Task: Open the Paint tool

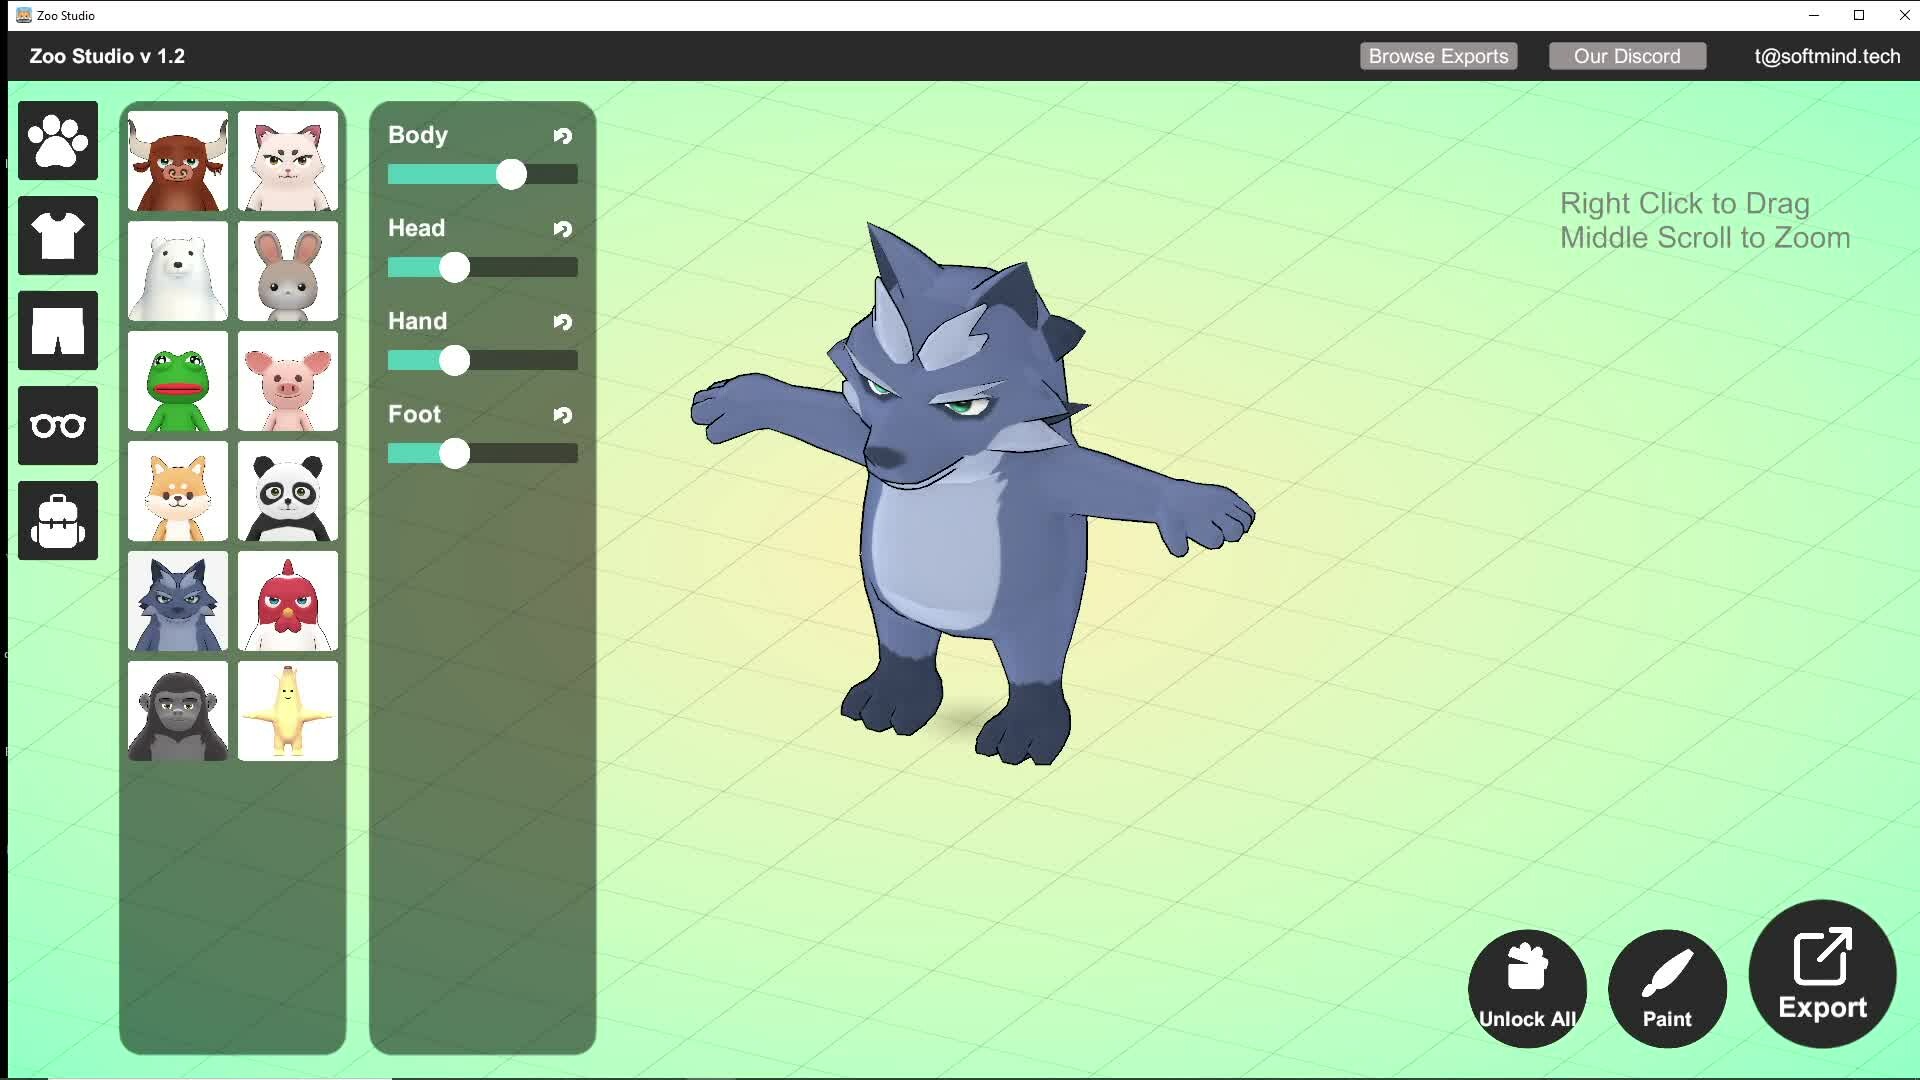Action: point(1667,989)
